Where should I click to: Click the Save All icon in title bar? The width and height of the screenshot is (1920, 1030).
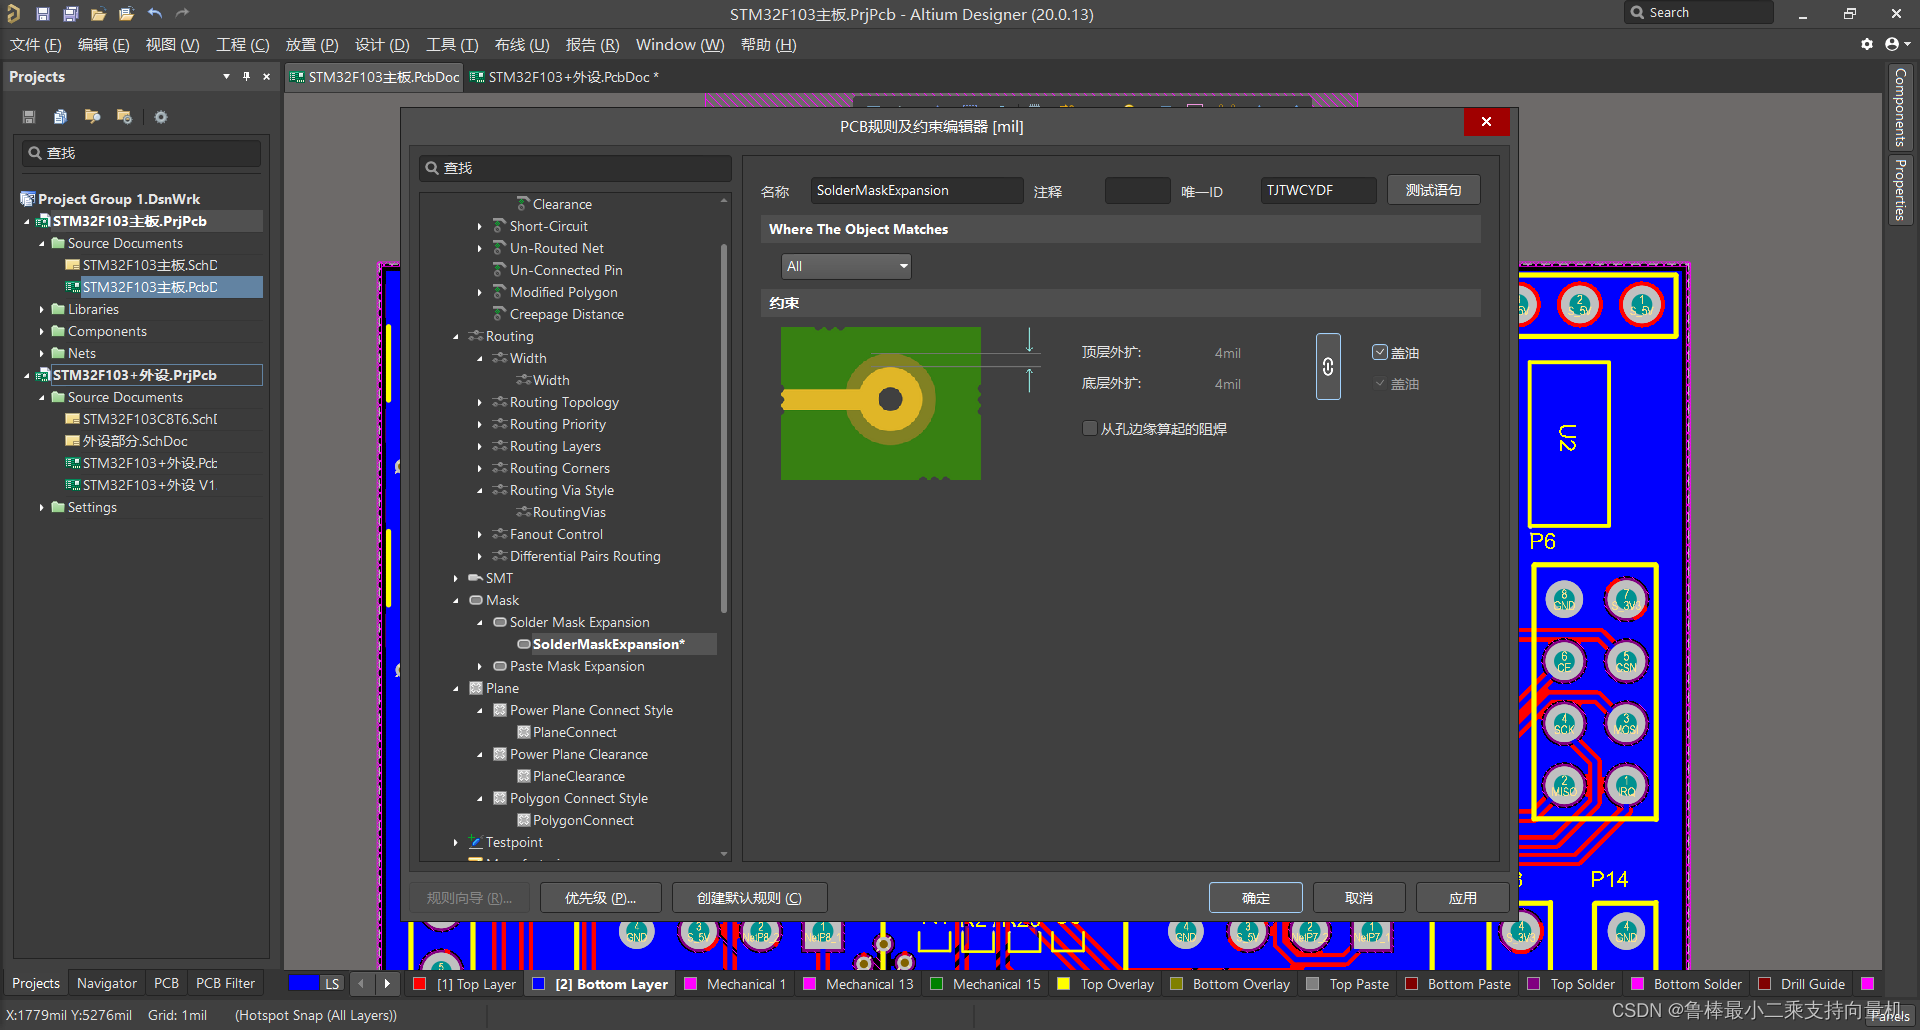tap(70, 14)
